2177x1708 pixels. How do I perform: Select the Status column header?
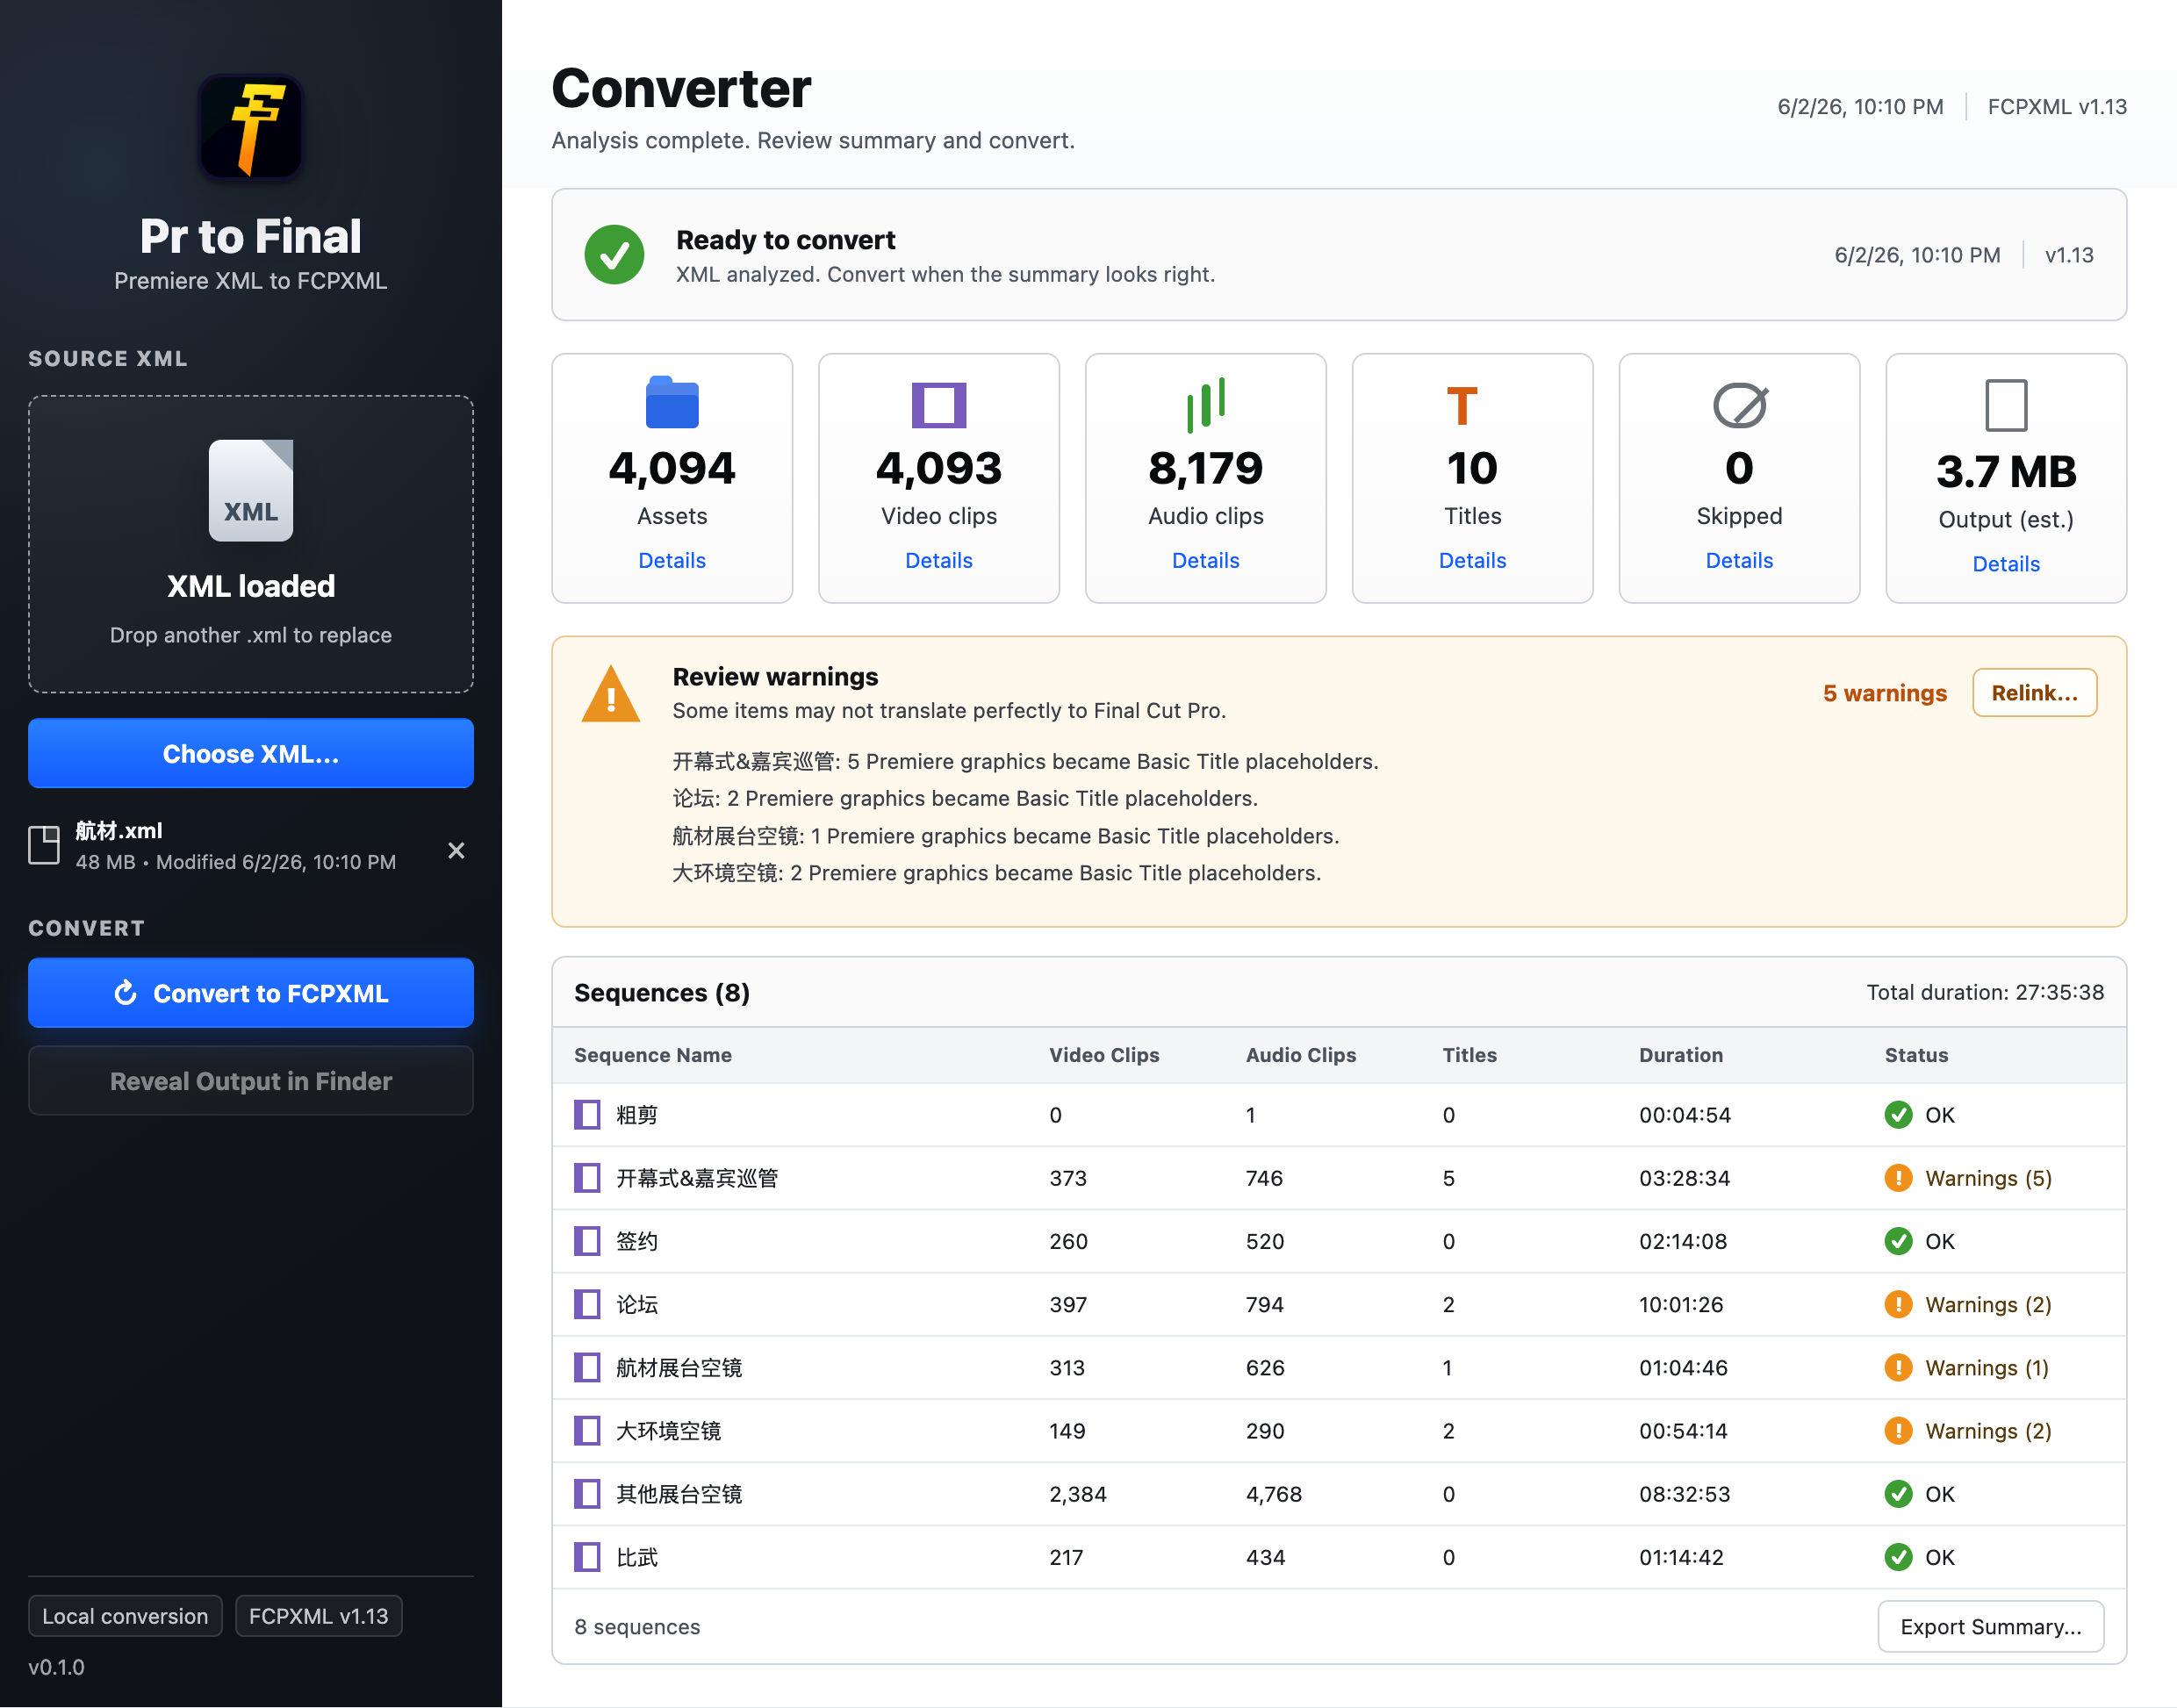(x=1916, y=1054)
